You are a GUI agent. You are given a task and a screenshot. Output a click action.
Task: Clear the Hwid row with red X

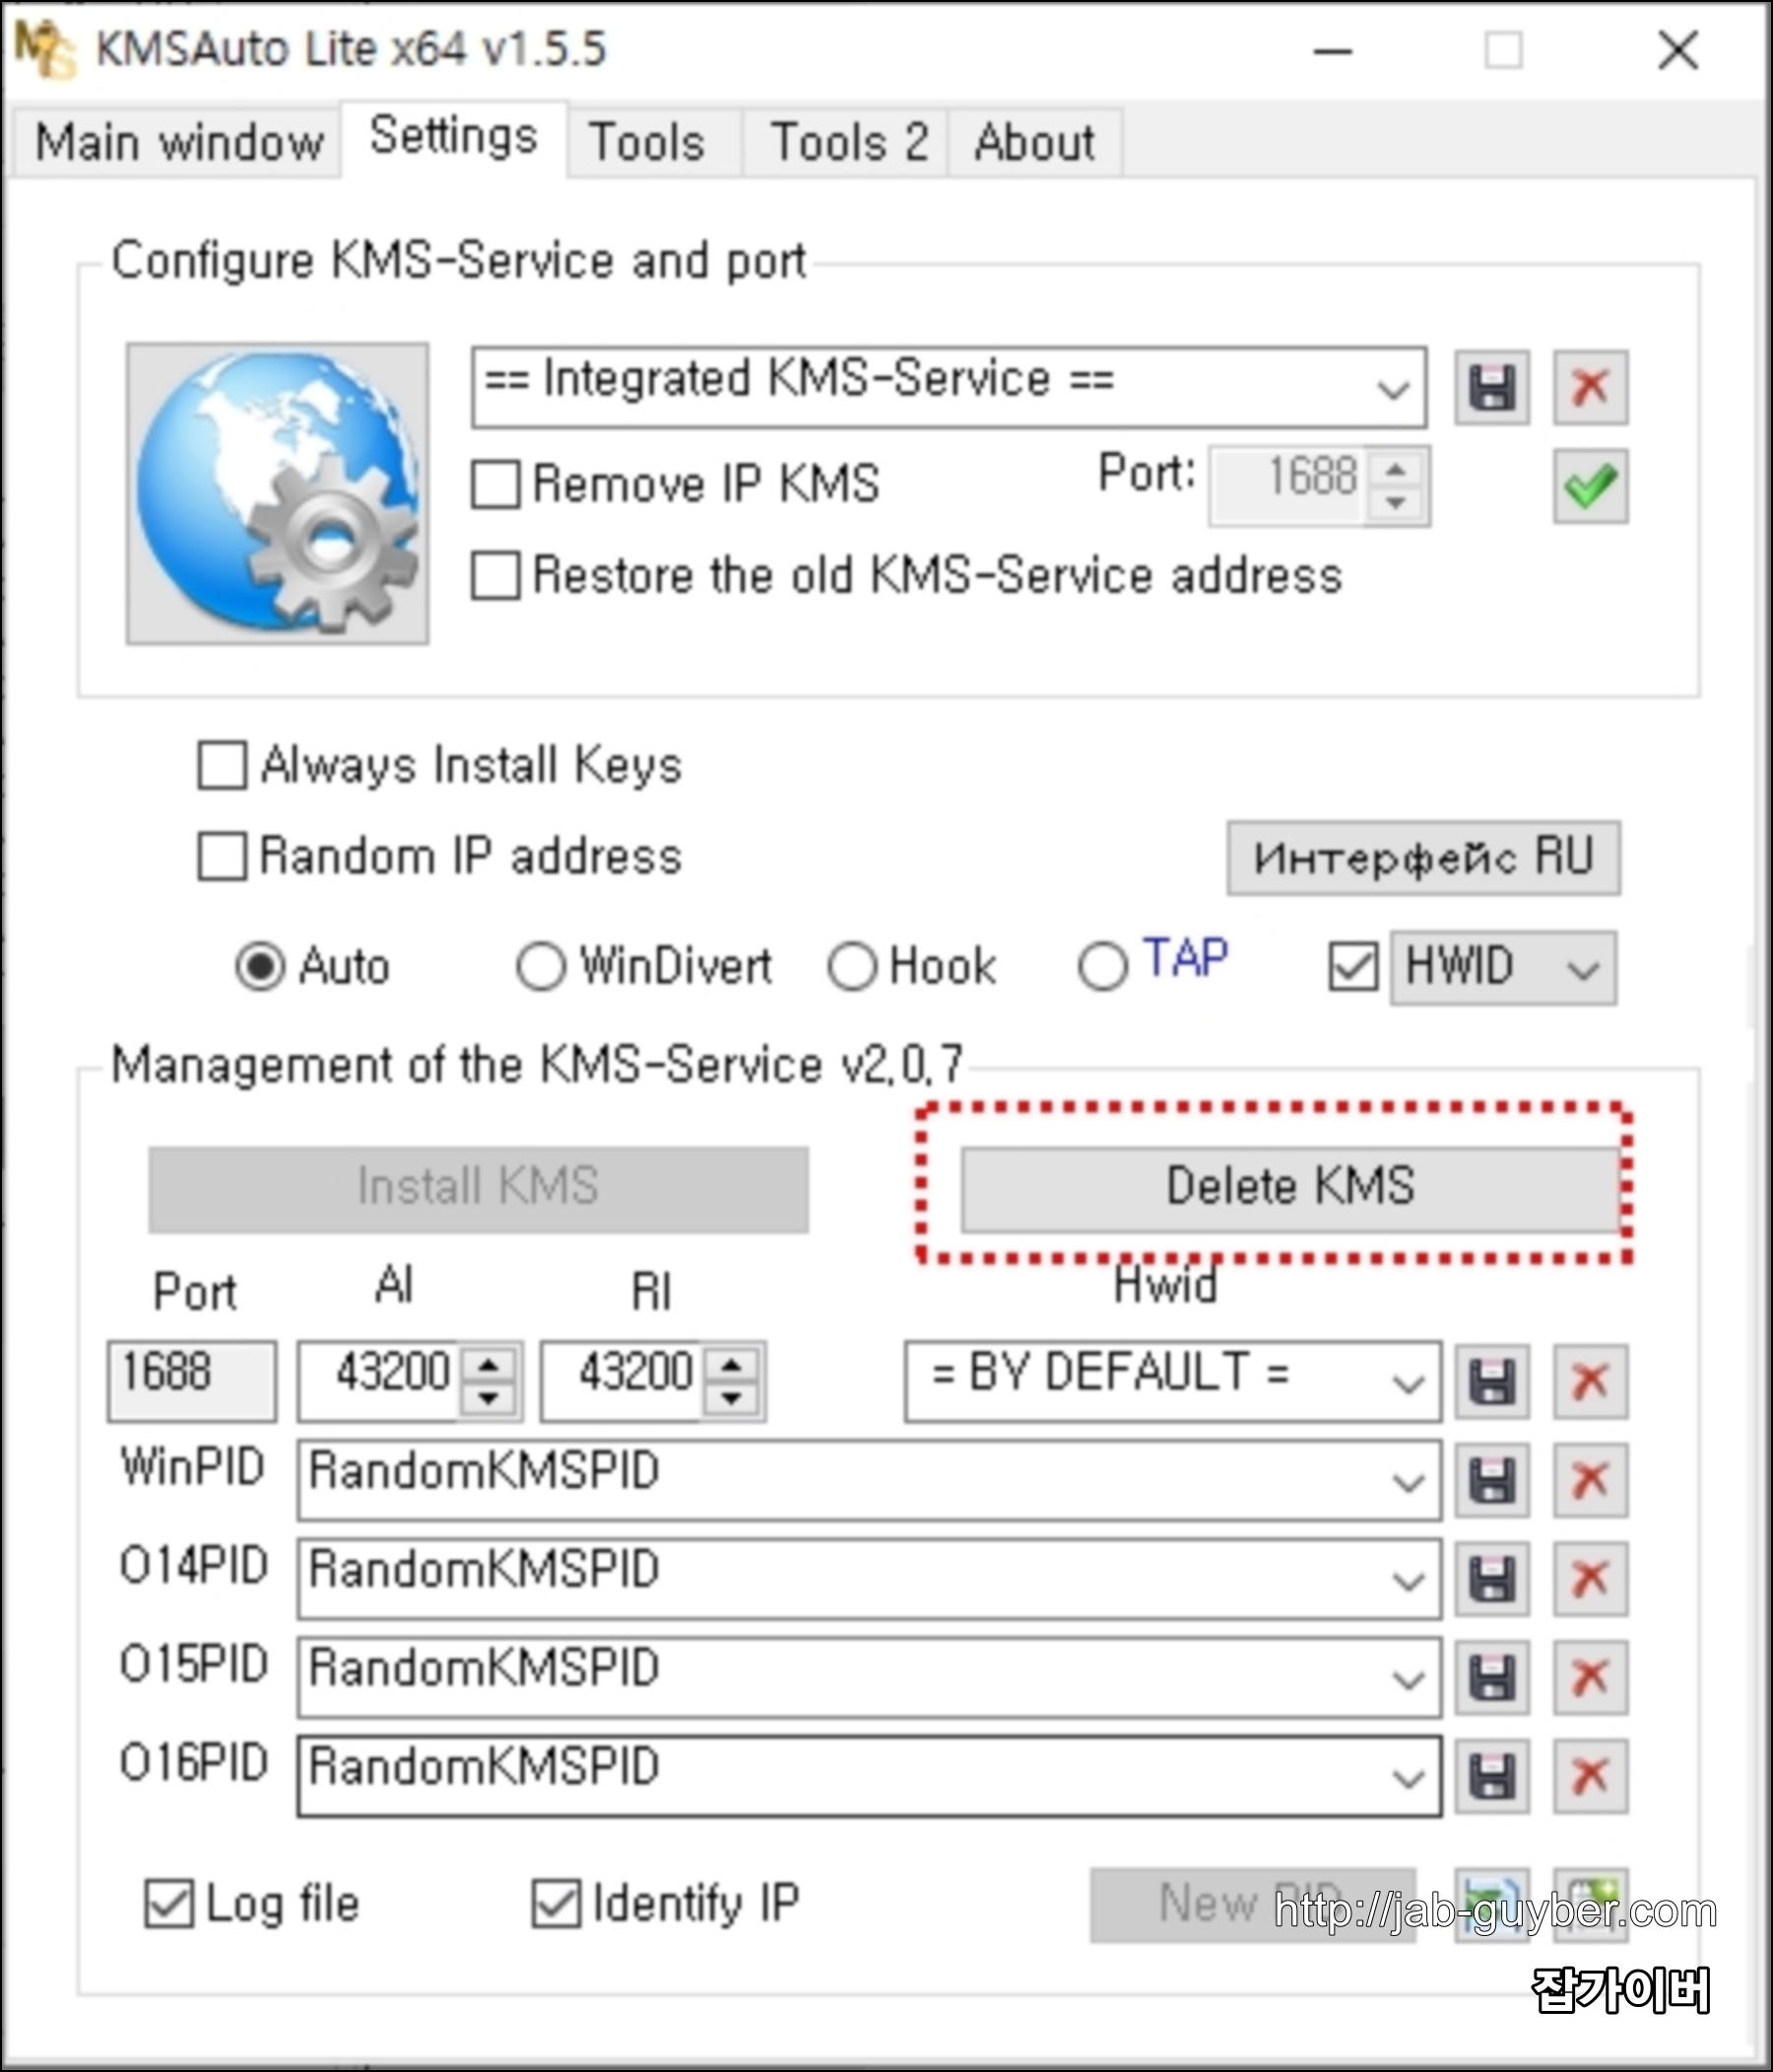(x=1590, y=1381)
